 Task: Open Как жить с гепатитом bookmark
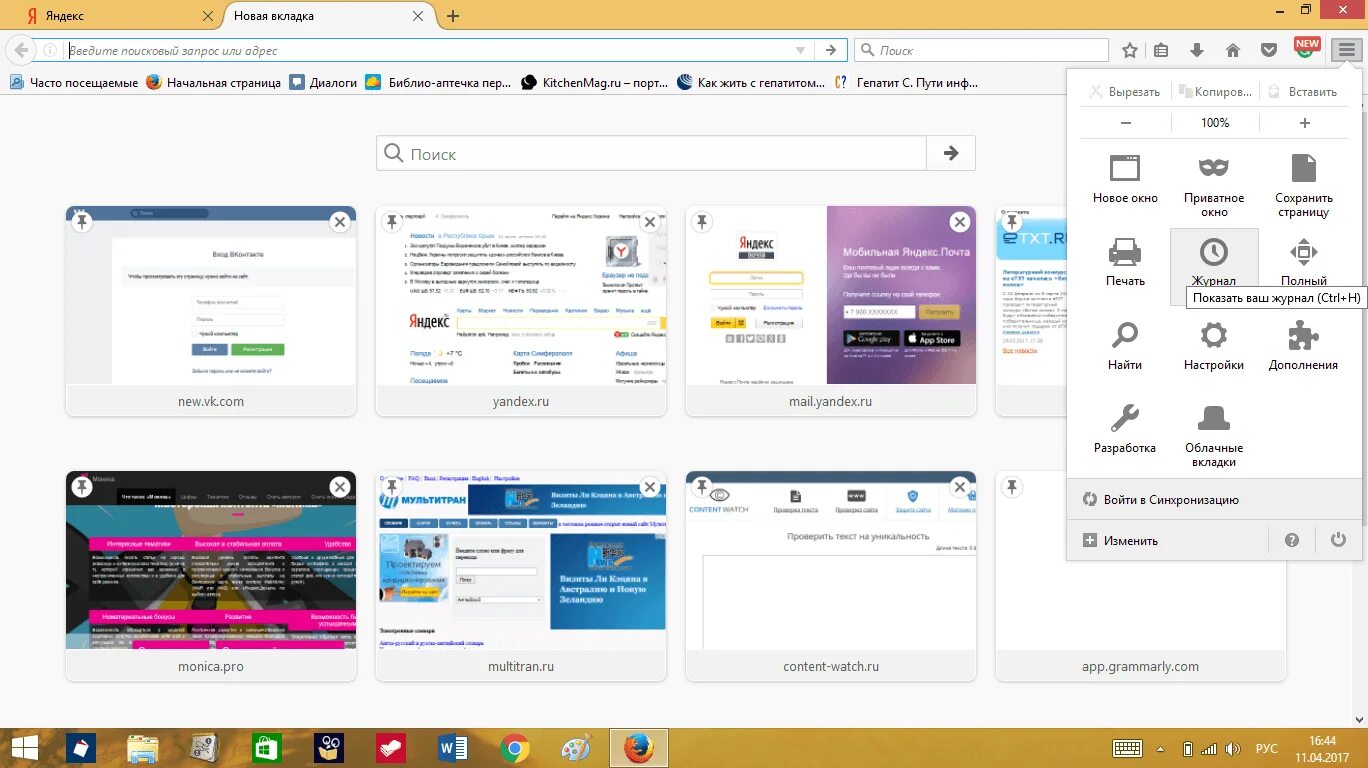pos(751,83)
